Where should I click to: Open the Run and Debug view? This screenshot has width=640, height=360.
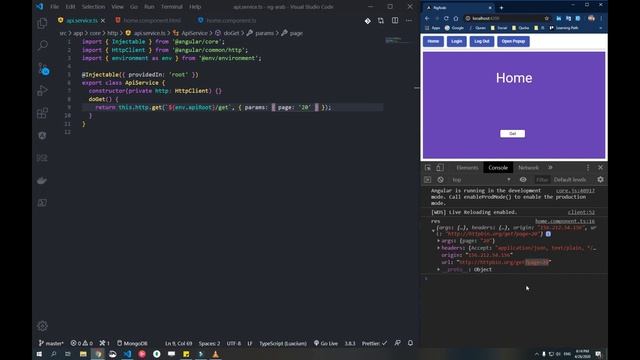click(x=42, y=91)
